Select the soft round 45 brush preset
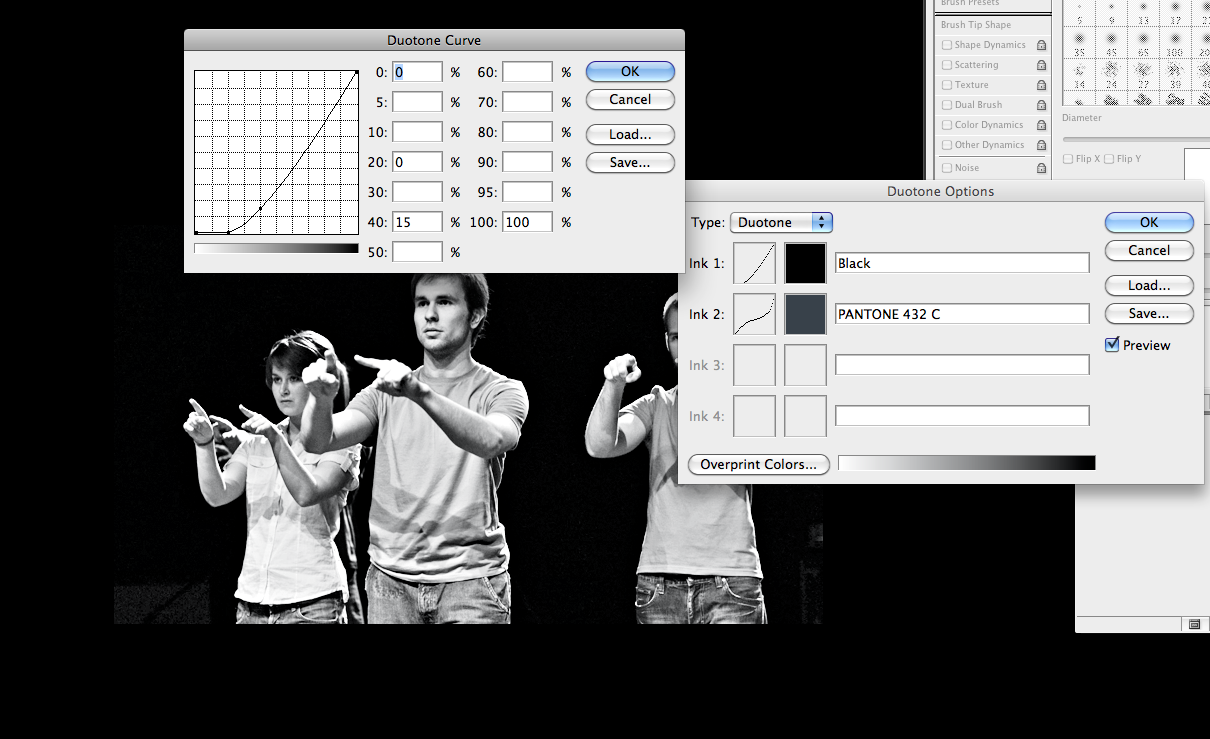This screenshot has width=1210, height=739. click(x=1111, y=42)
